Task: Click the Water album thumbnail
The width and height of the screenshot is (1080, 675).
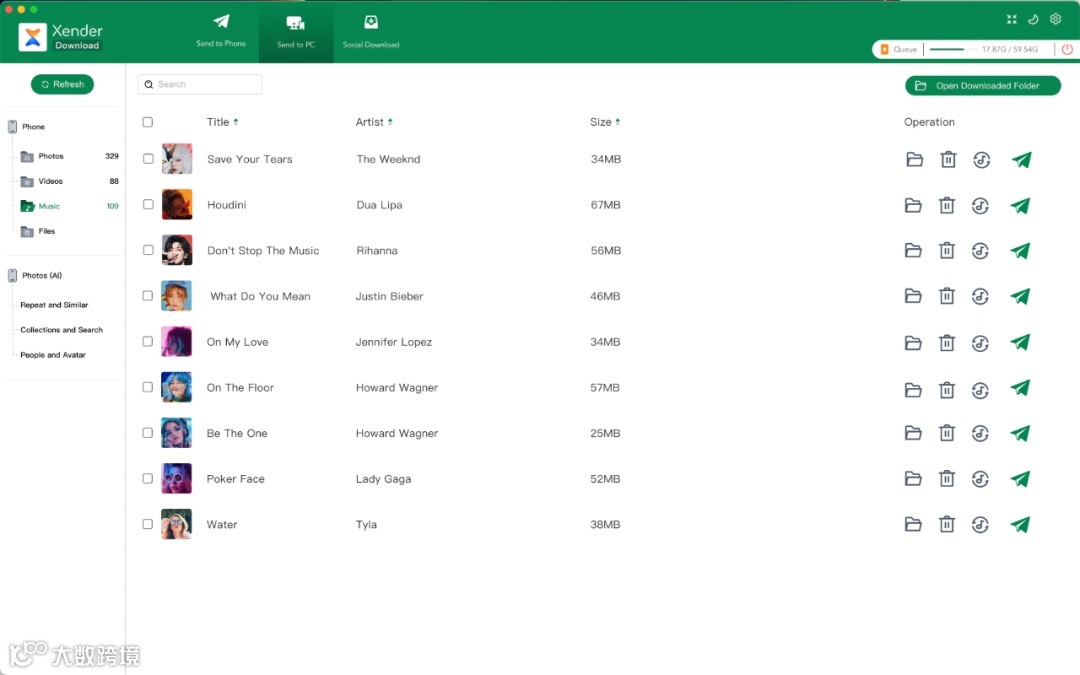Action: [176, 523]
